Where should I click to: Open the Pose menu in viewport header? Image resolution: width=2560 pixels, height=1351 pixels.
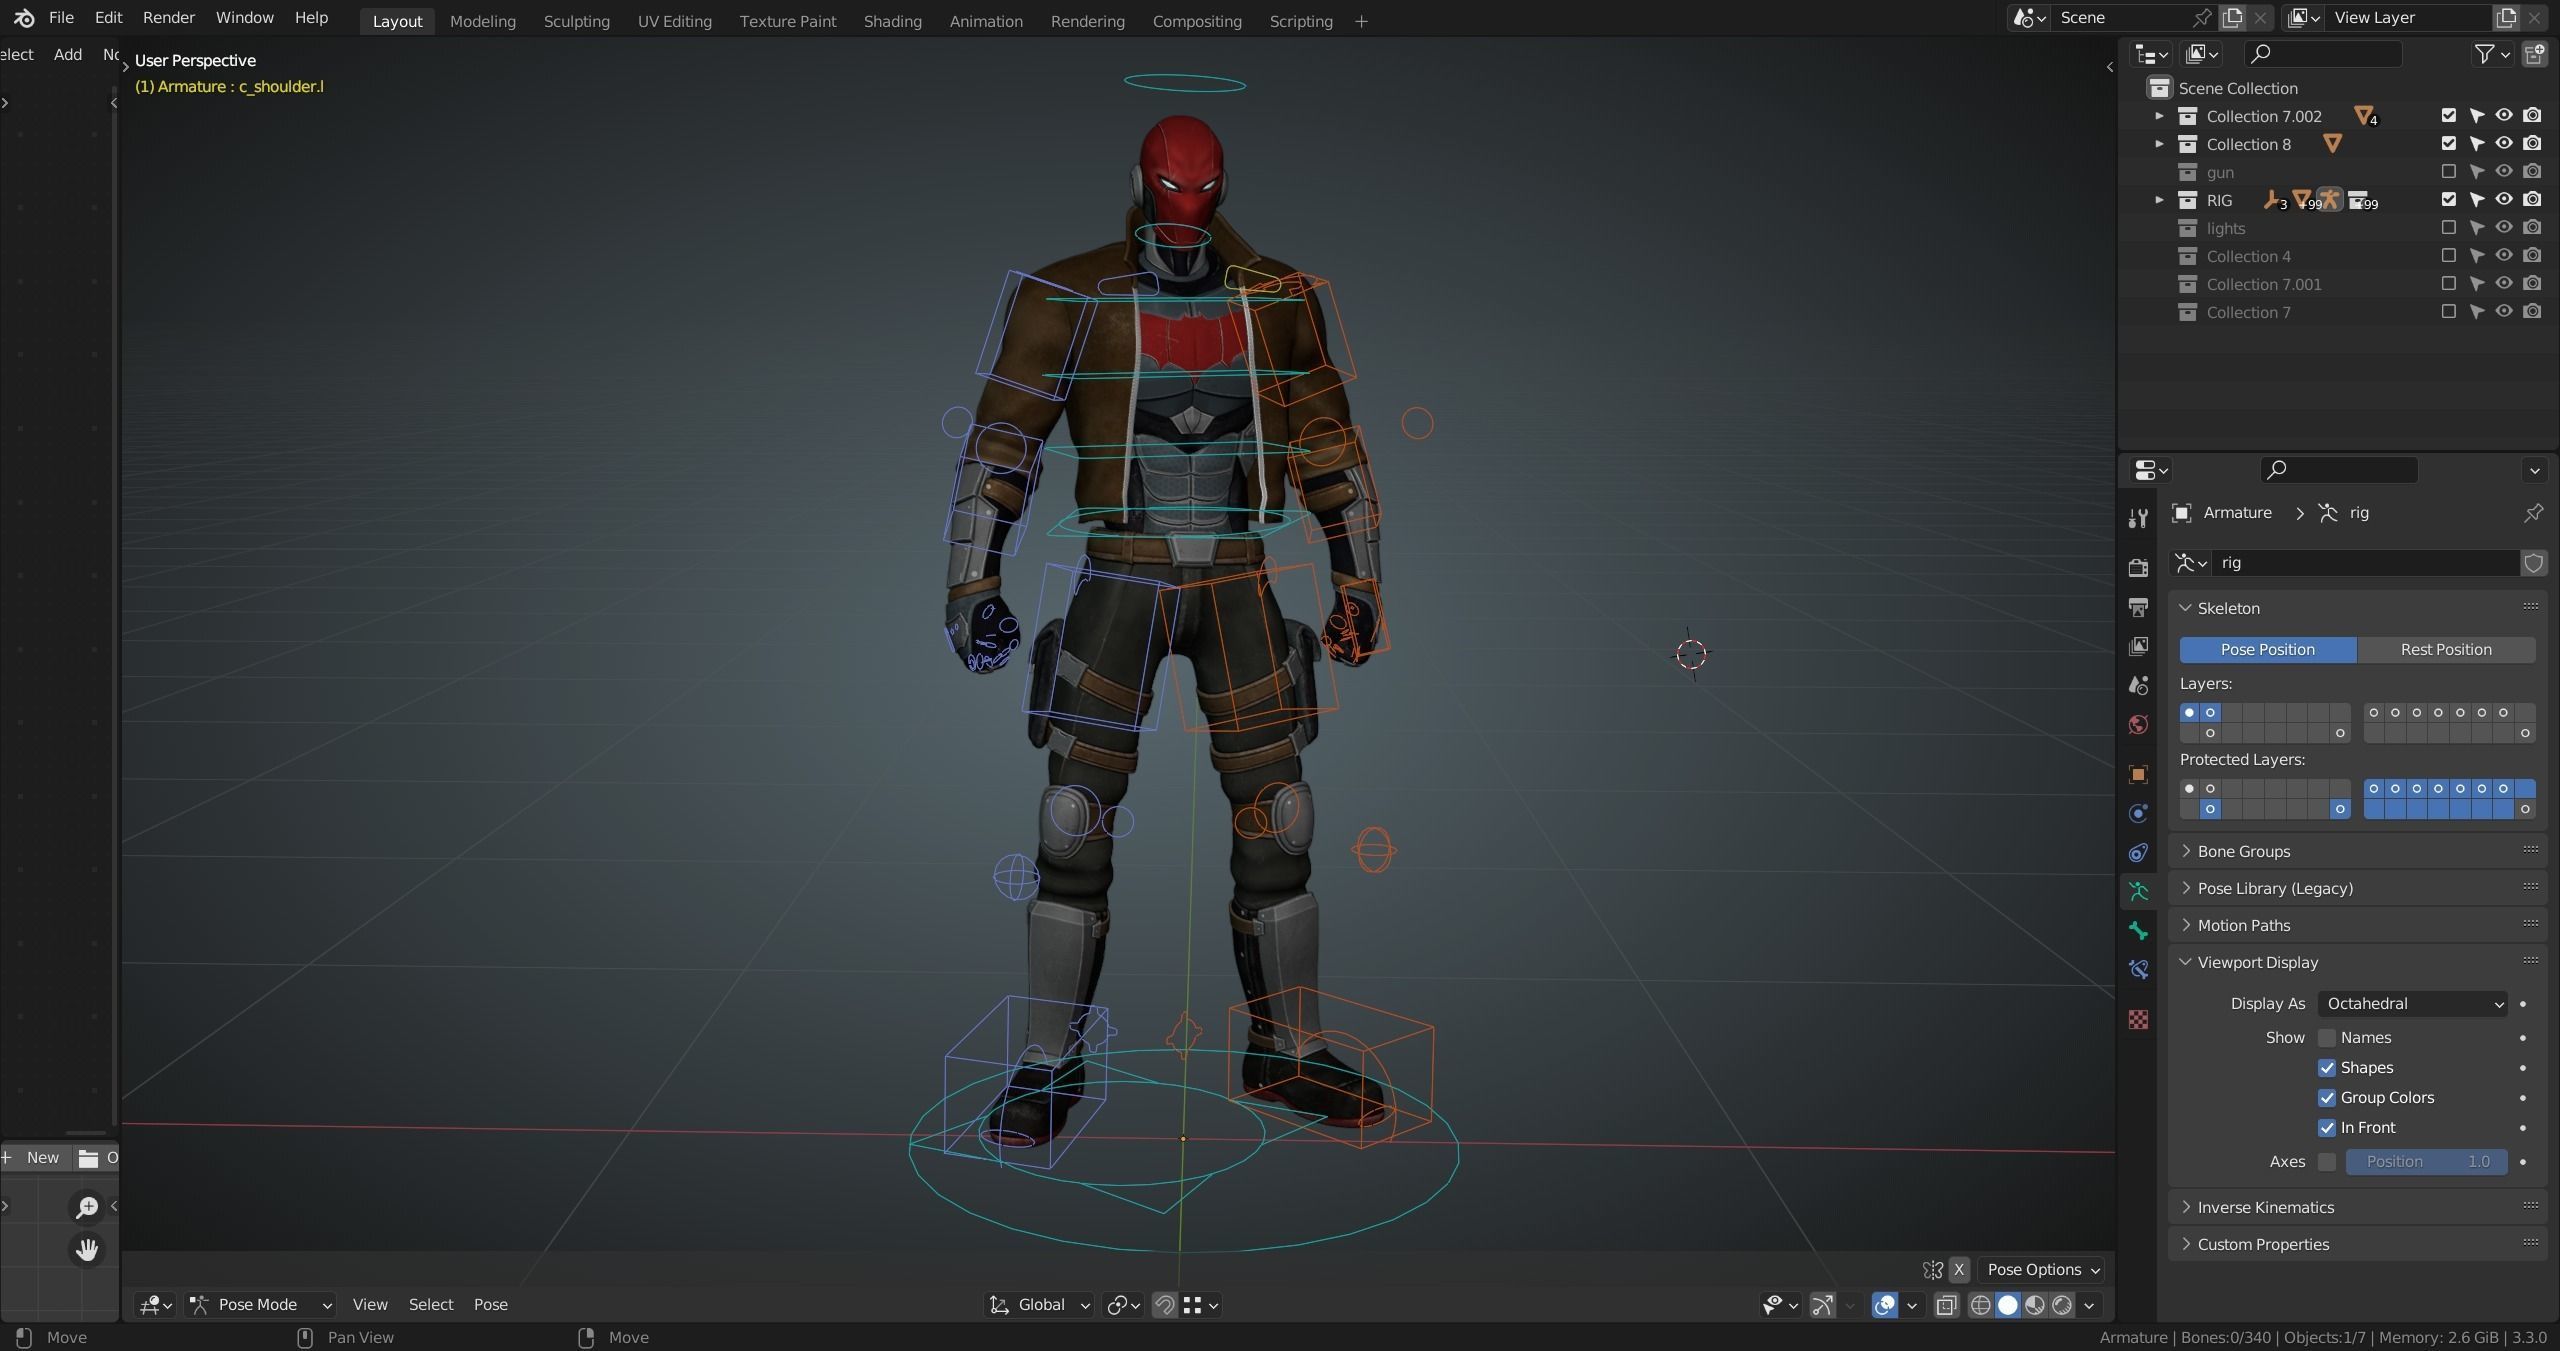[x=490, y=1305]
